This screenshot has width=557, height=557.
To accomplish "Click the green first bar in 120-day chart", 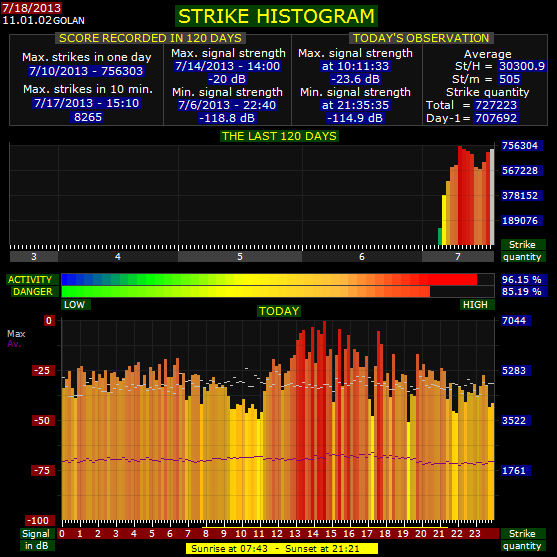I will pos(440,237).
